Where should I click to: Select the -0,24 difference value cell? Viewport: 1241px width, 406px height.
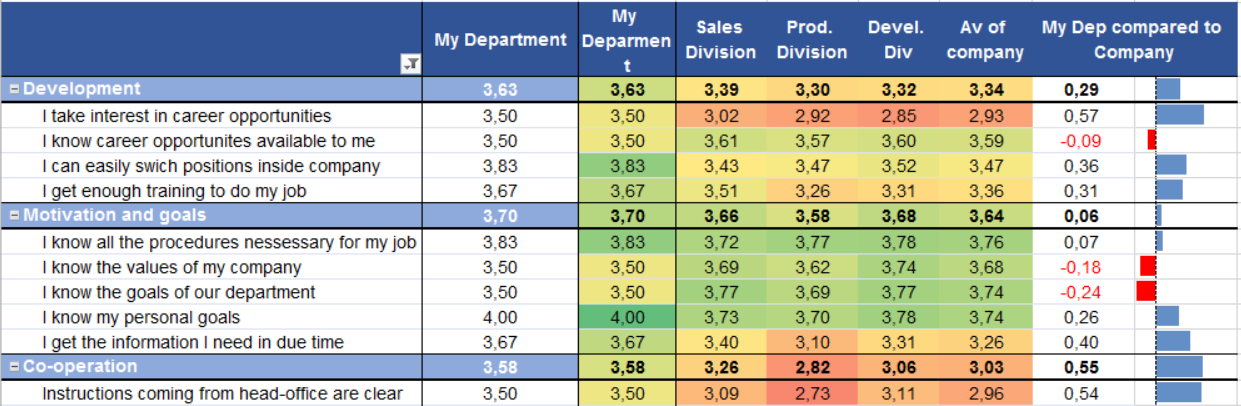click(1082, 292)
